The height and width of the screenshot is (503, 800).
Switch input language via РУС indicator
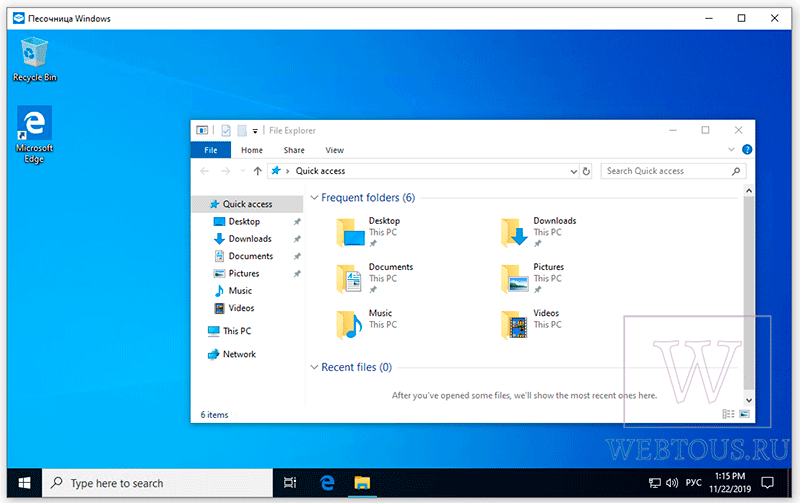click(693, 483)
